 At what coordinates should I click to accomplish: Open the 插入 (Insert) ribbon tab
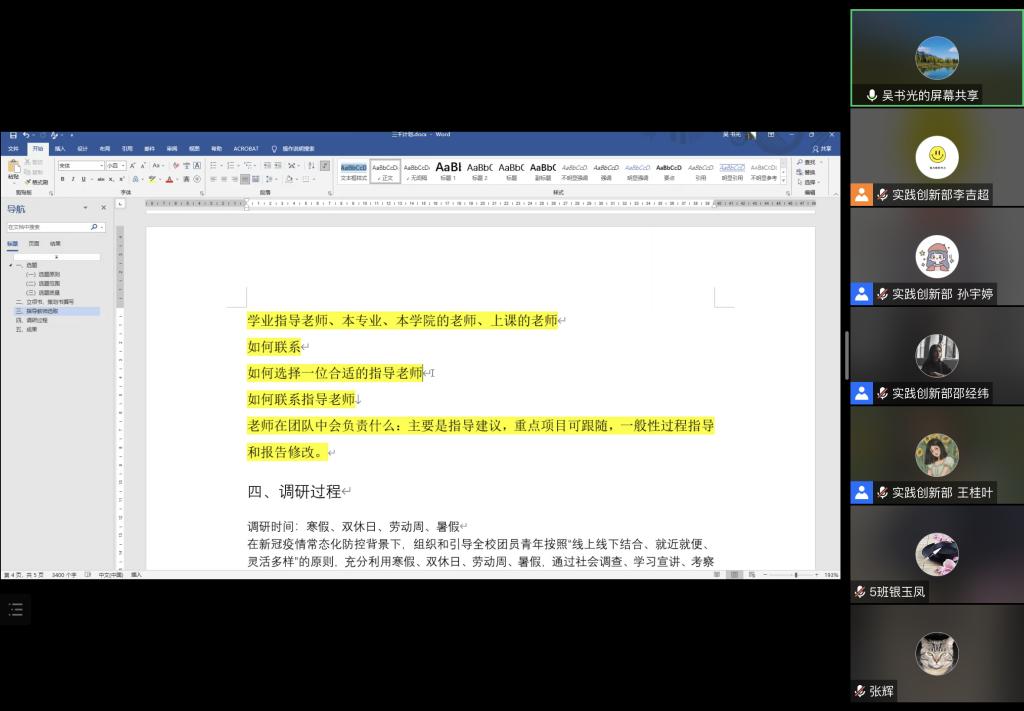[x=60, y=148]
